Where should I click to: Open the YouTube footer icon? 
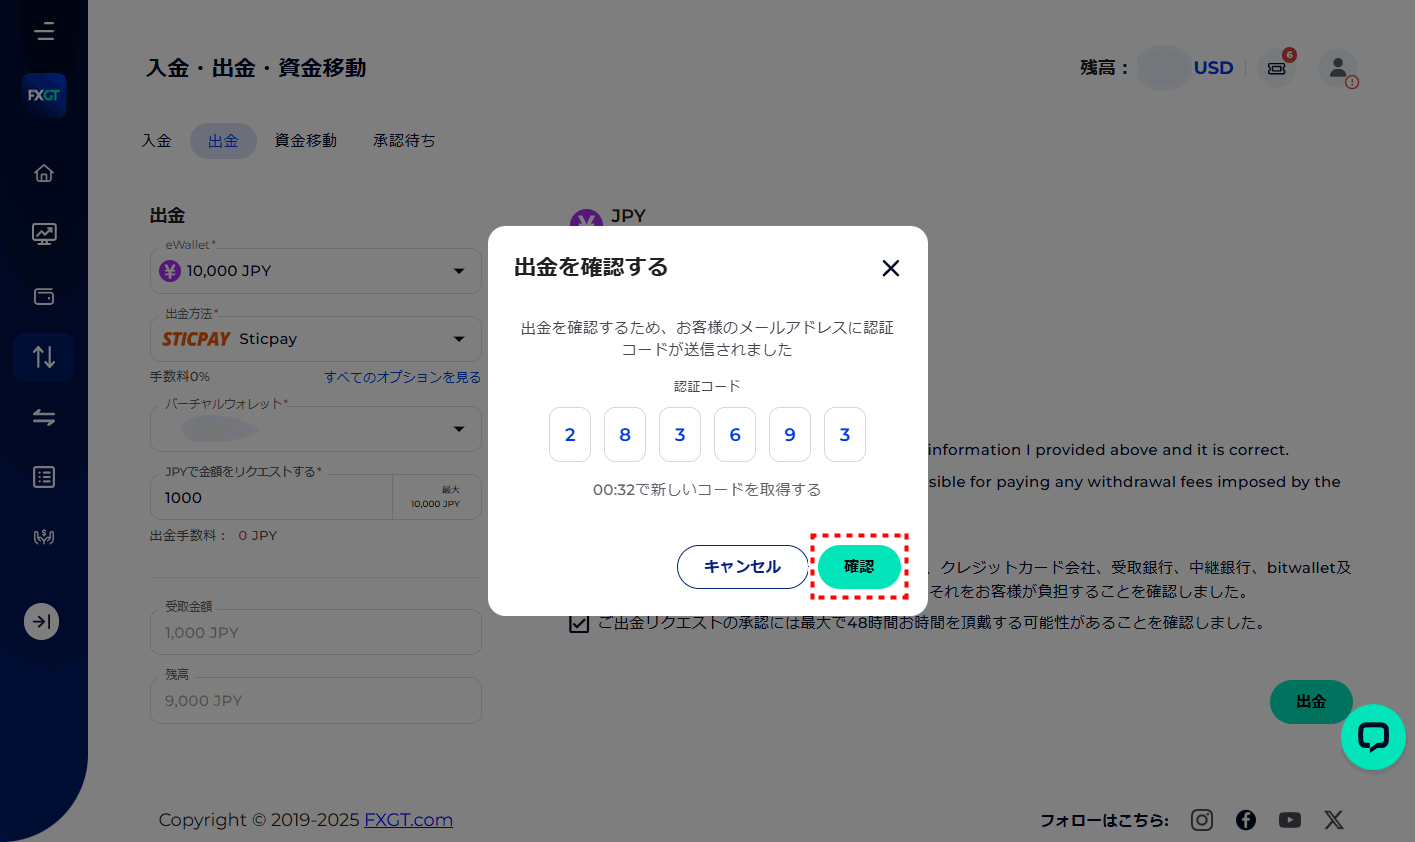(x=1290, y=820)
